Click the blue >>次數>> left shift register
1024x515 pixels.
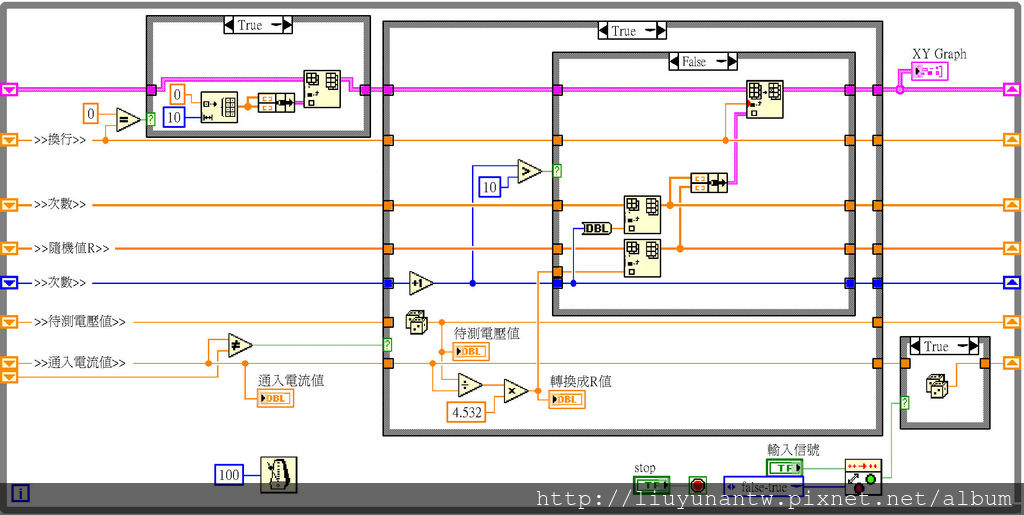[9, 283]
